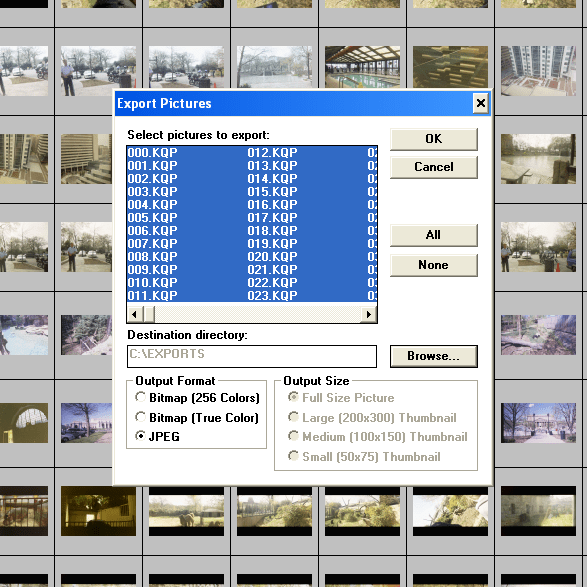587x587 pixels.
Task: Open the indoor swimming pool thumbnail
Action: [362, 67]
